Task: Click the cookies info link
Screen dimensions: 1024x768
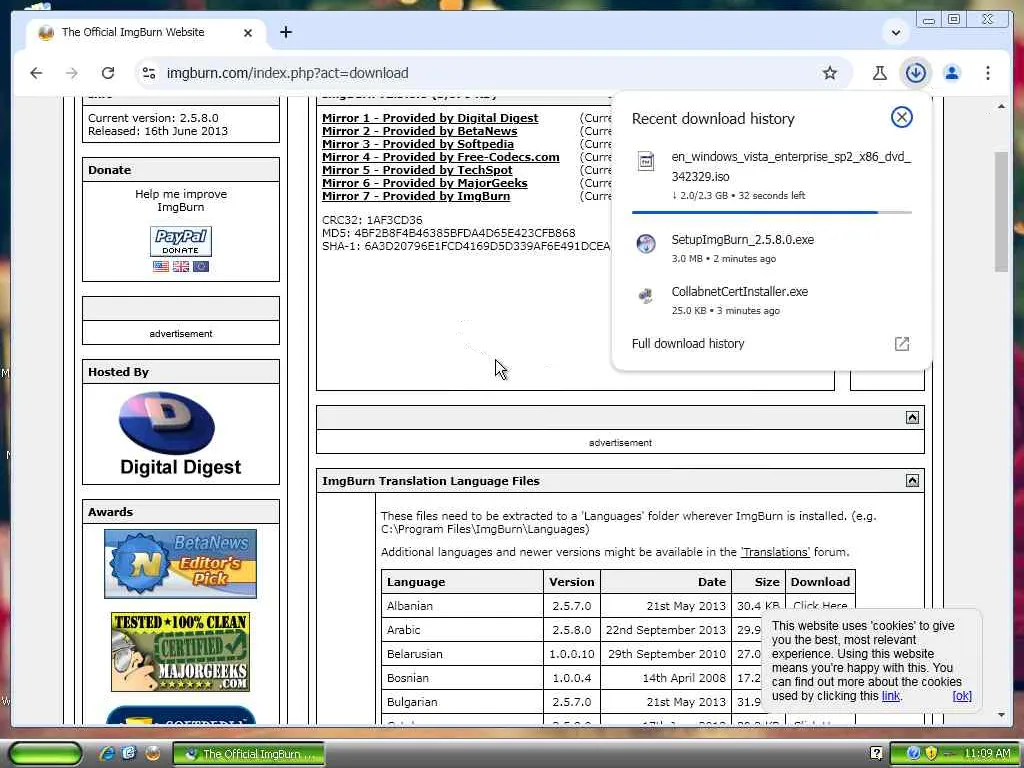Action: 891,696
